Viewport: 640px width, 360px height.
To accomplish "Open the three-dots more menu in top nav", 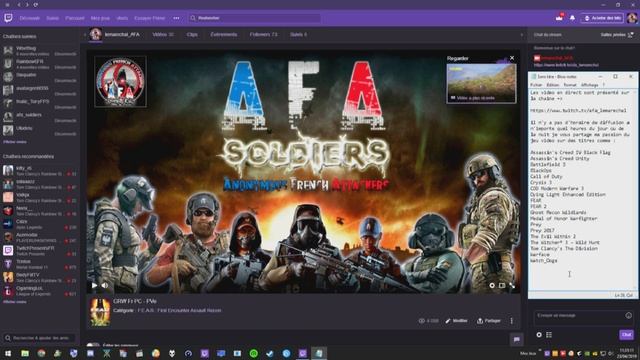I will coord(176,18).
